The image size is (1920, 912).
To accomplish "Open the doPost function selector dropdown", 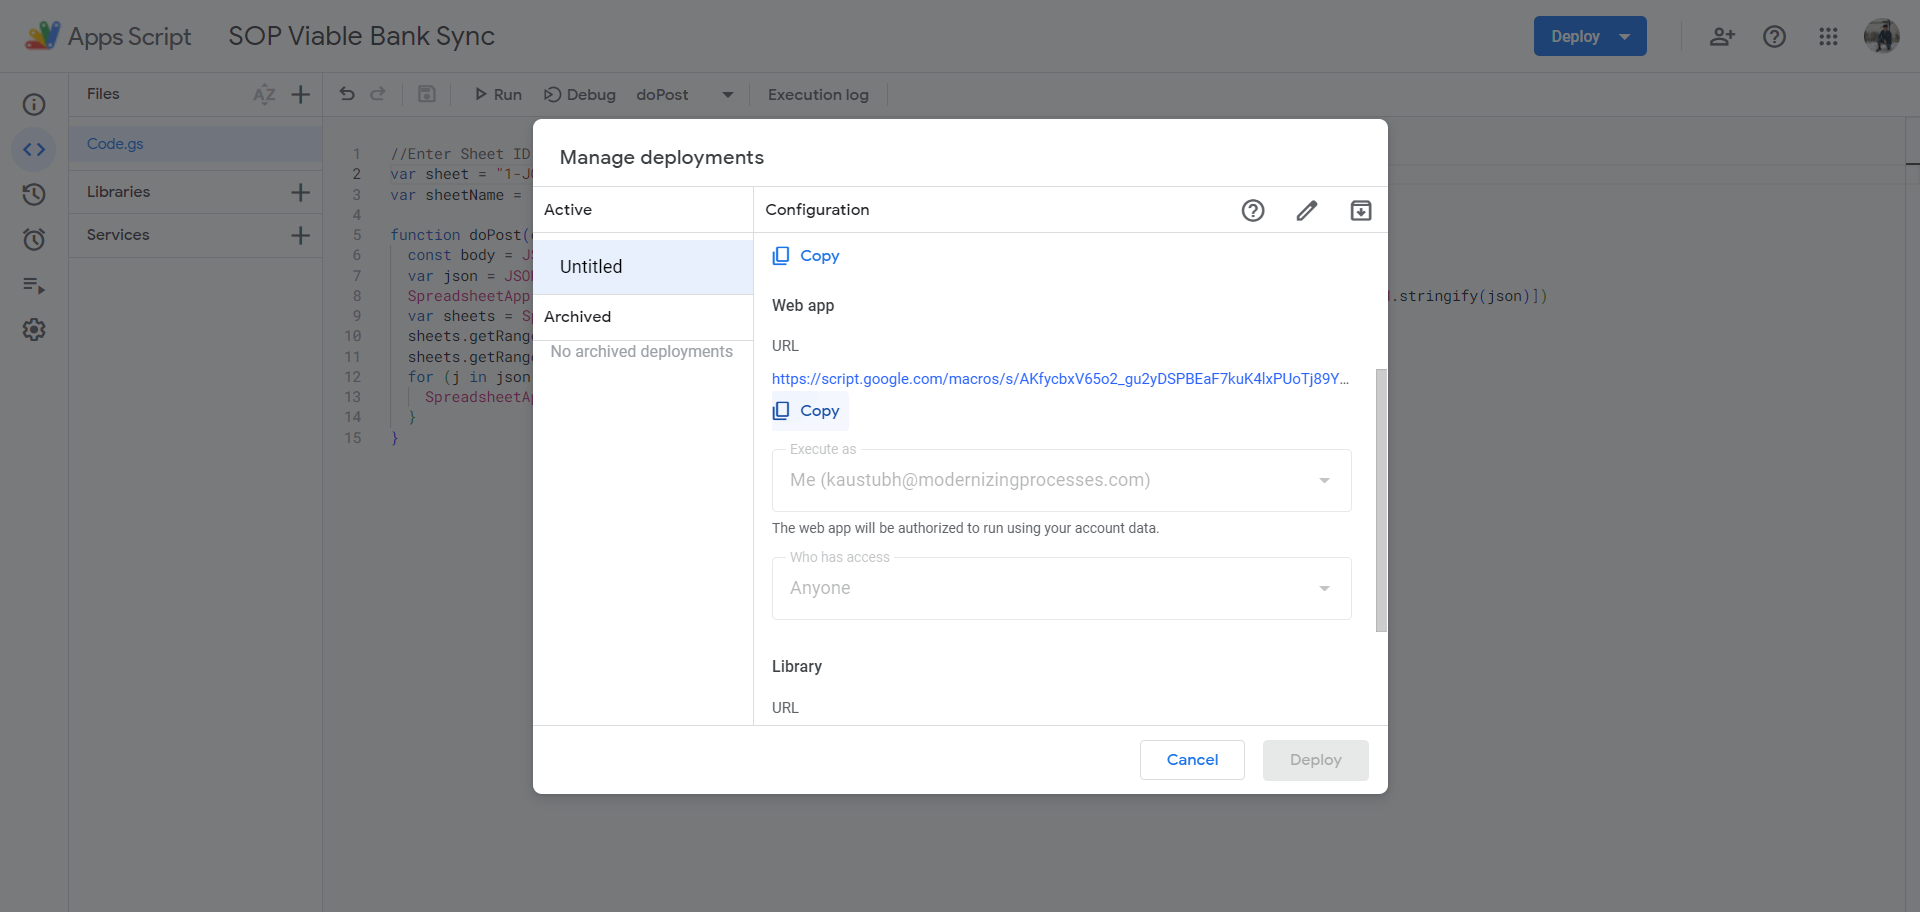I will pos(685,95).
